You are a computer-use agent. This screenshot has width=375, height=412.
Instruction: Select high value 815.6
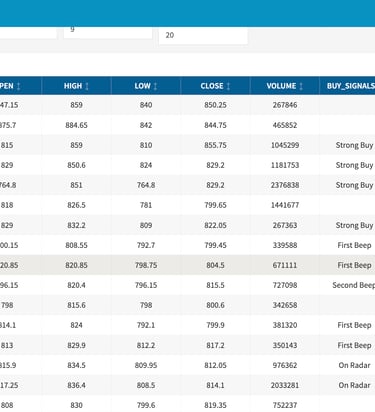click(x=76, y=305)
